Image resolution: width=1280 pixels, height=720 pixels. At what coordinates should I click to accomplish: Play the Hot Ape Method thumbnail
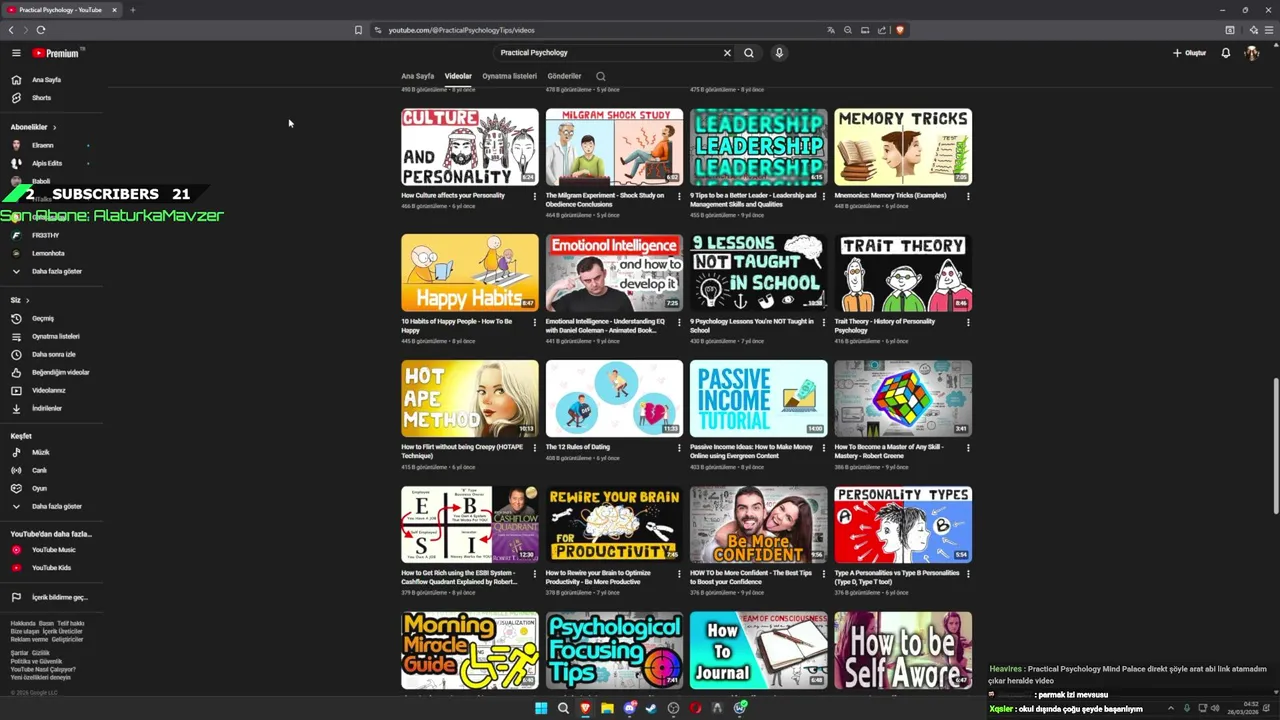click(x=470, y=398)
